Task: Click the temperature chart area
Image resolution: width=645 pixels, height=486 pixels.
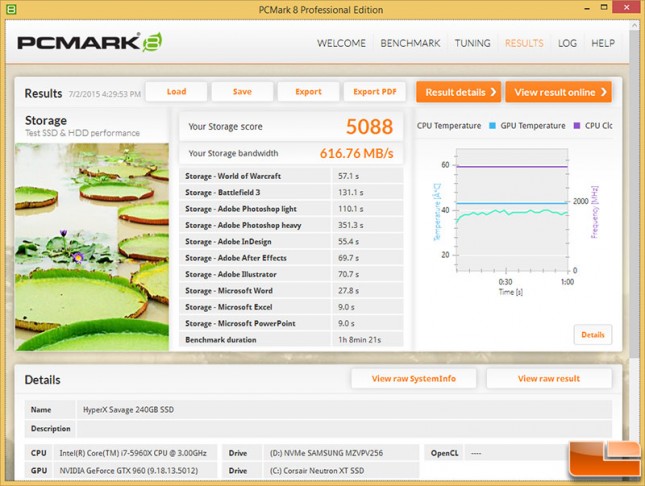Action: click(x=512, y=210)
